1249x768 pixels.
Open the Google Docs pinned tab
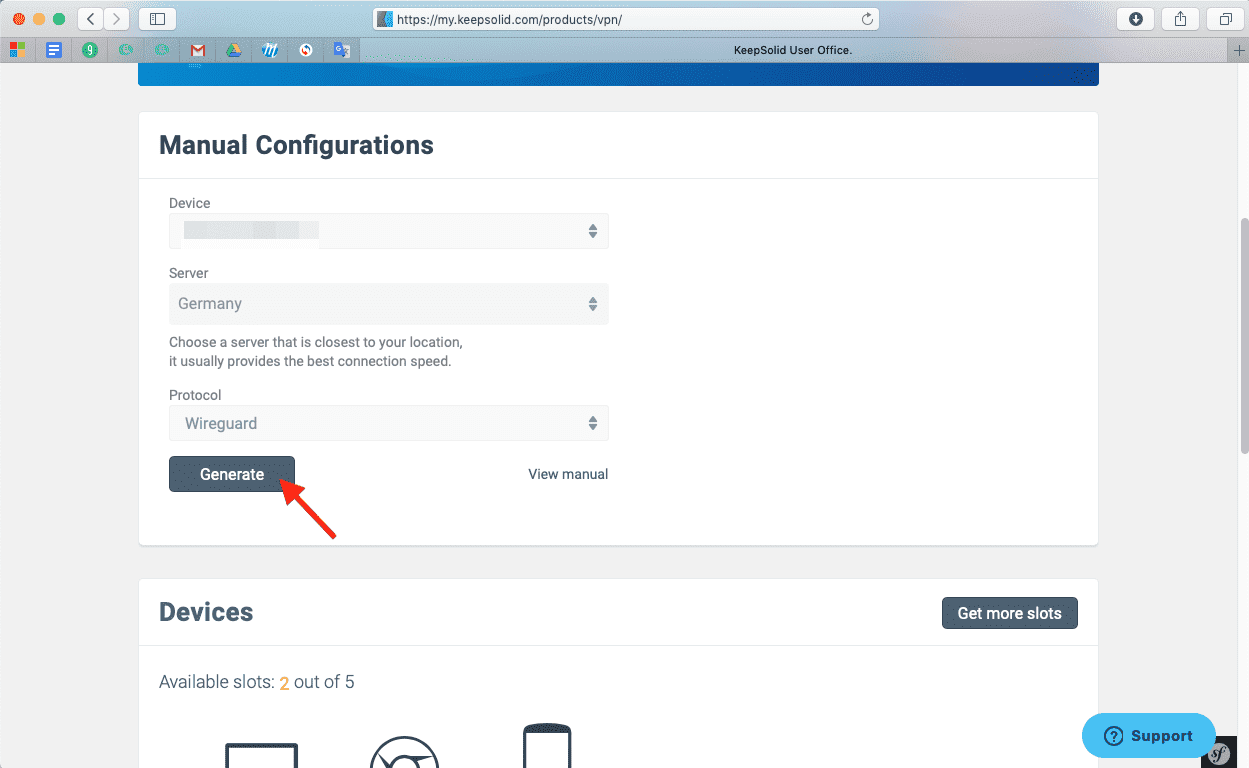54,50
